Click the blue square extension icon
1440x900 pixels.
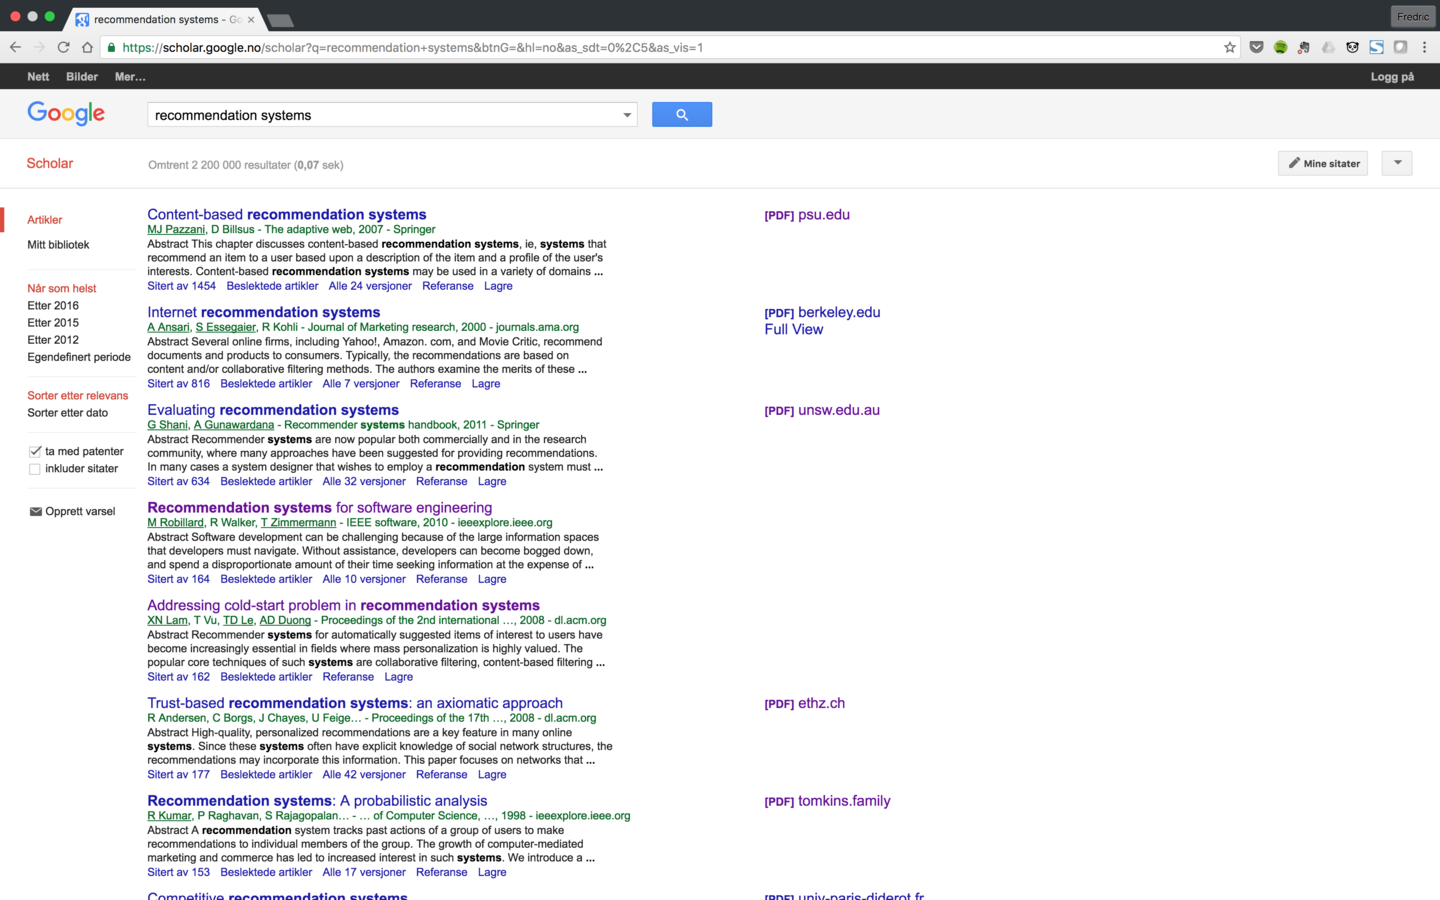[1376, 47]
